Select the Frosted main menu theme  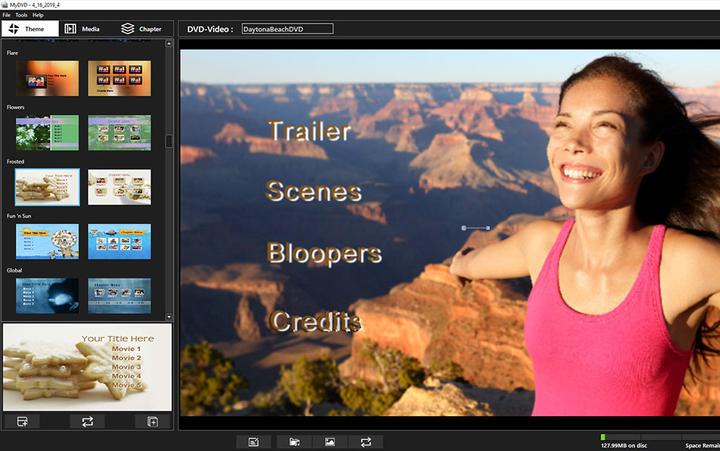[x=47, y=187]
